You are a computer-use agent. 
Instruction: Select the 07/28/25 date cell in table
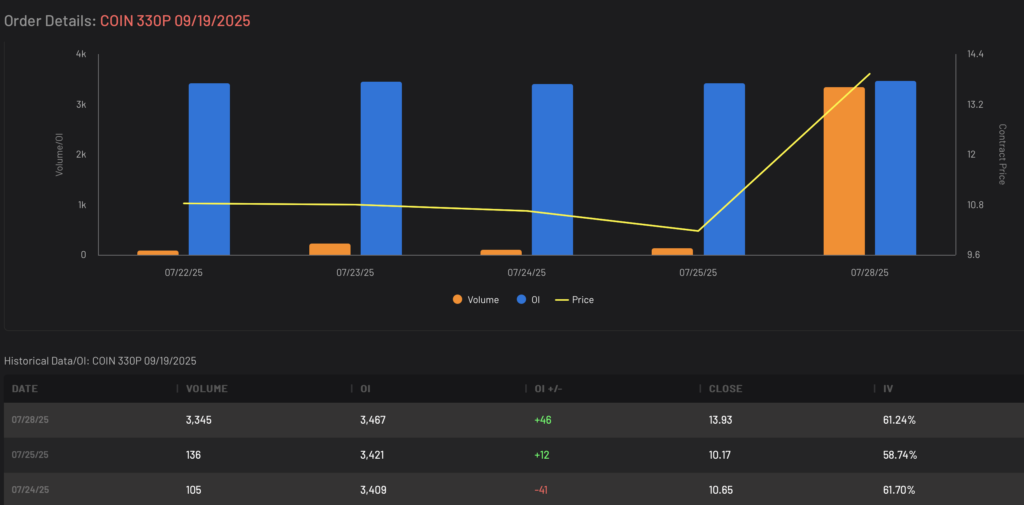click(30, 419)
